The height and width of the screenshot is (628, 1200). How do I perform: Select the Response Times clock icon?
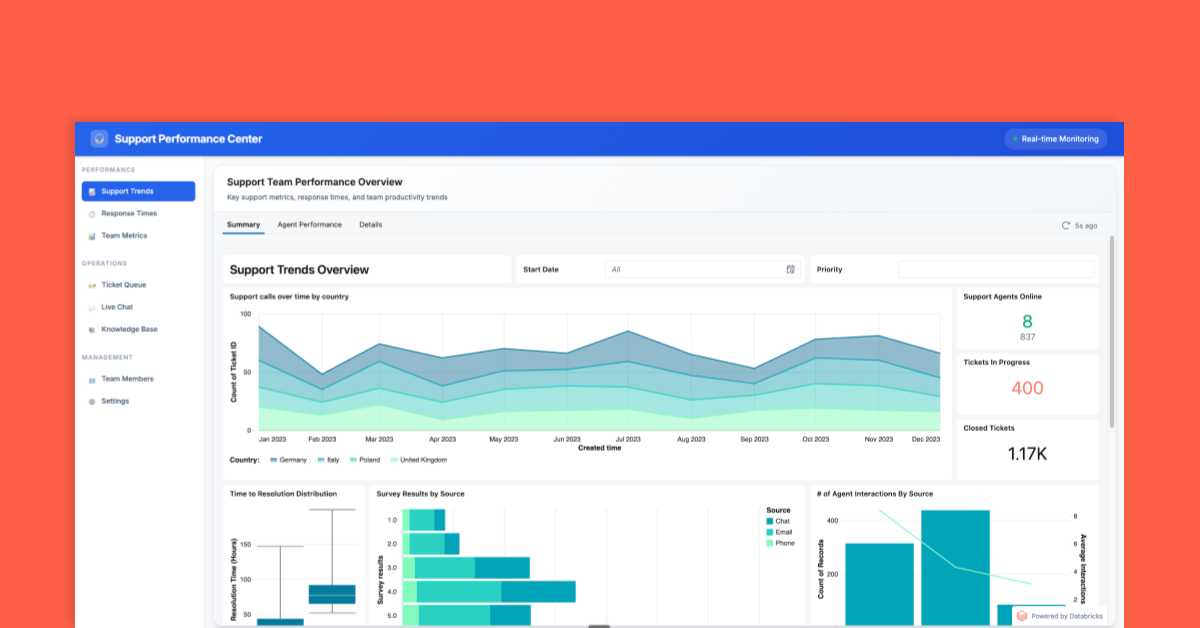[x=94, y=213]
